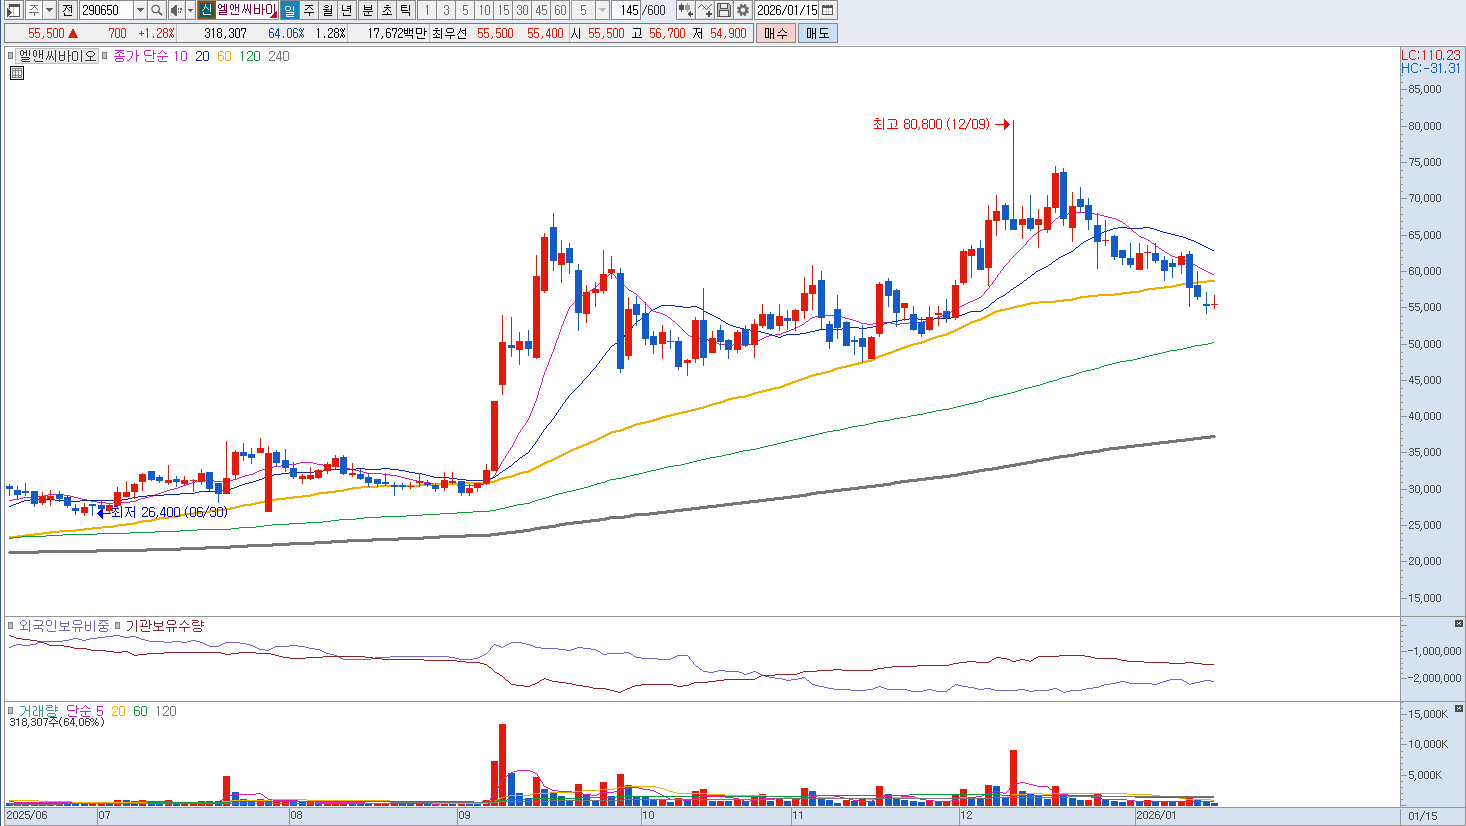
Task: Switch to the 월 monthly chart period
Action: coord(327,10)
